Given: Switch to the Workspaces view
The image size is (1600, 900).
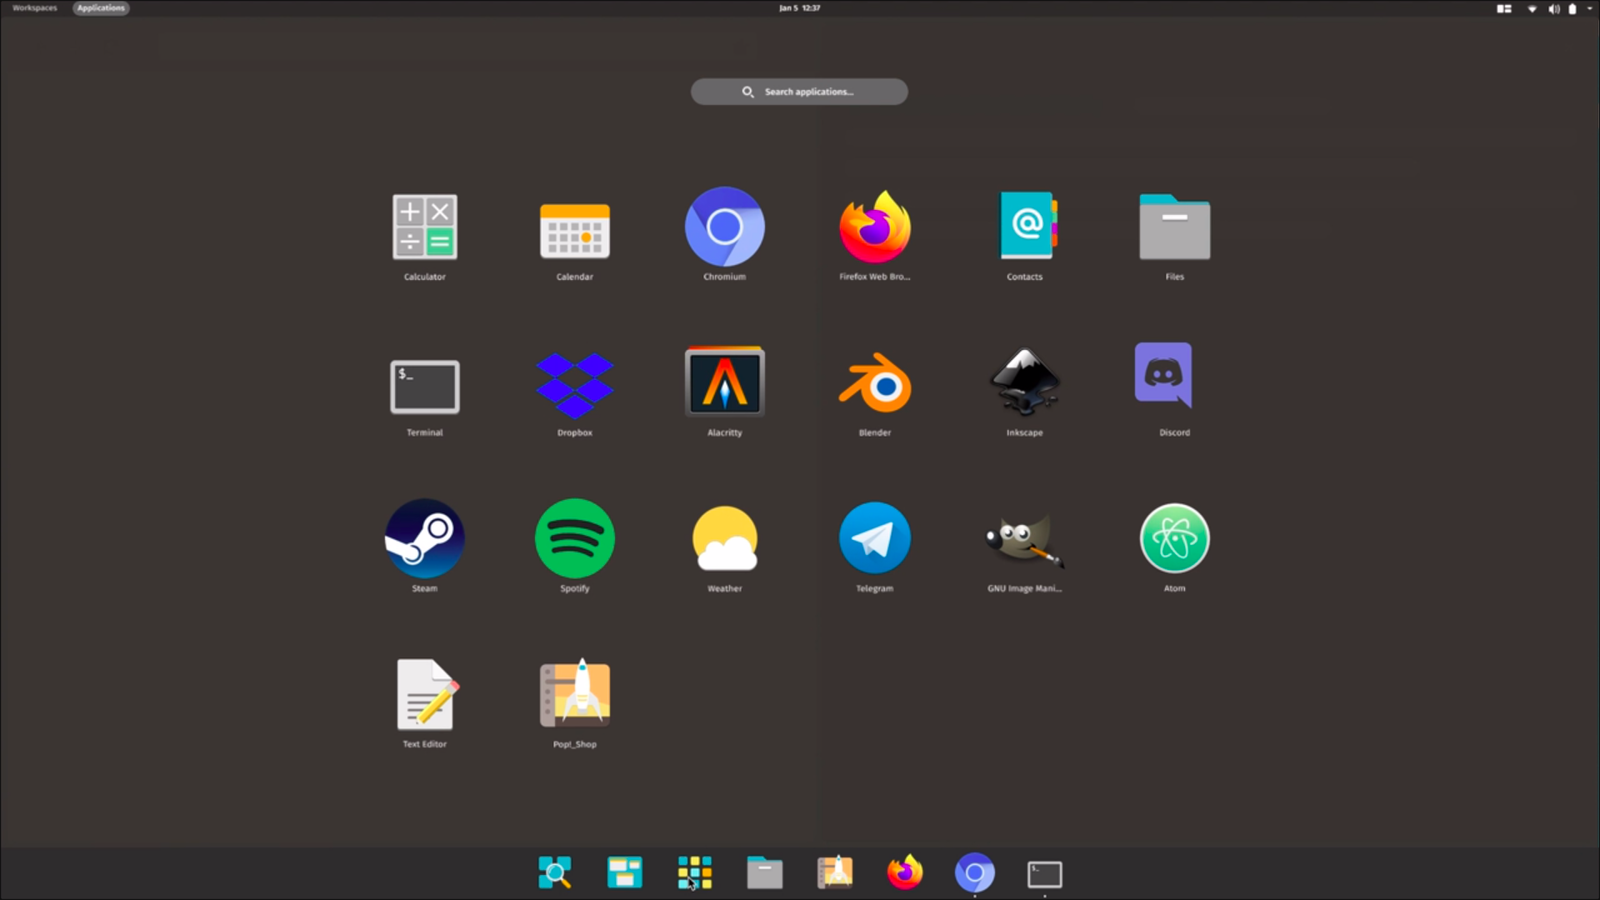Looking at the screenshot, I should (35, 8).
